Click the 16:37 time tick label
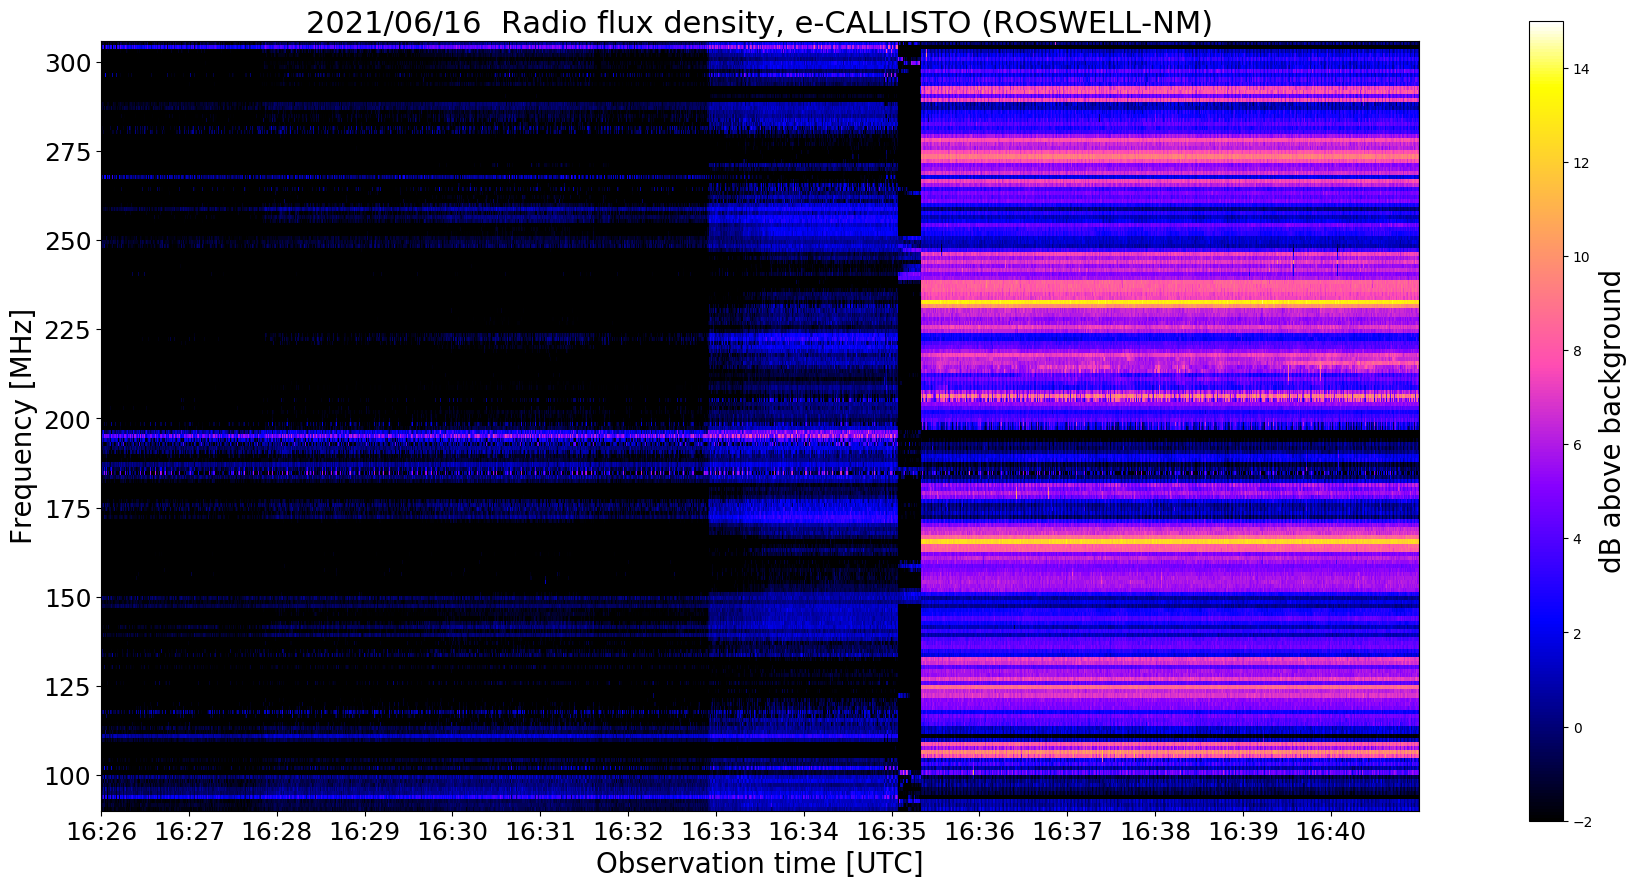Image resolution: width=1636 pixels, height=888 pixels. click(1068, 832)
